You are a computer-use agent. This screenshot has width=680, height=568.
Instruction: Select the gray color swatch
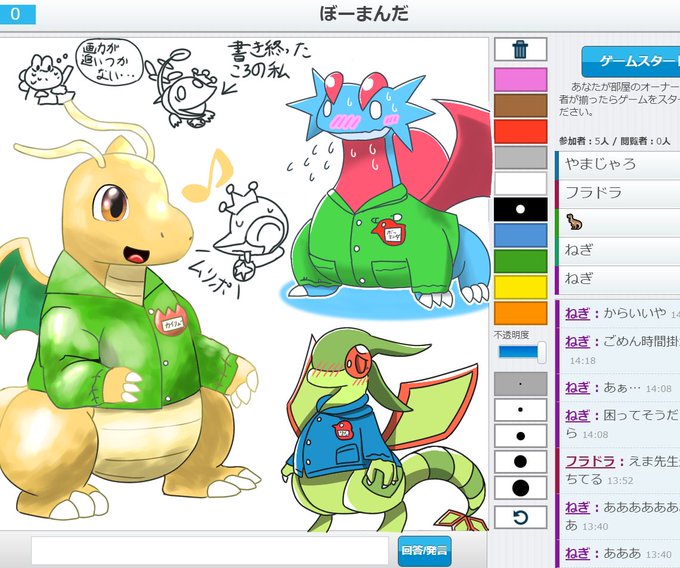(x=520, y=157)
